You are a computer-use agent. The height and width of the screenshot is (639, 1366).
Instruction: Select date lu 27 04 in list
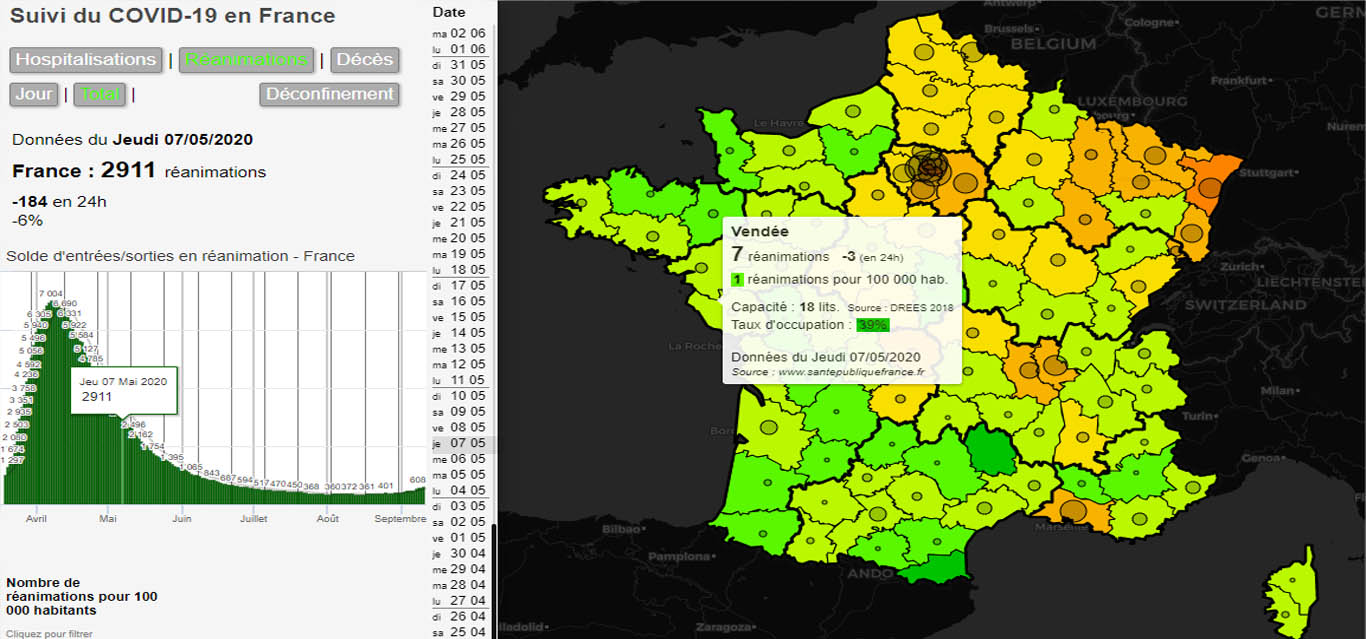(460, 600)
